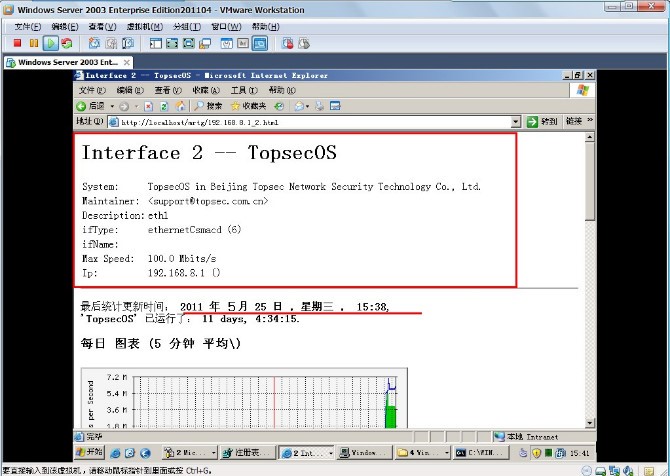This screenshot has width=670, height=476.
Task: Click the IE Back (后退) button
Action: (90, 105)
